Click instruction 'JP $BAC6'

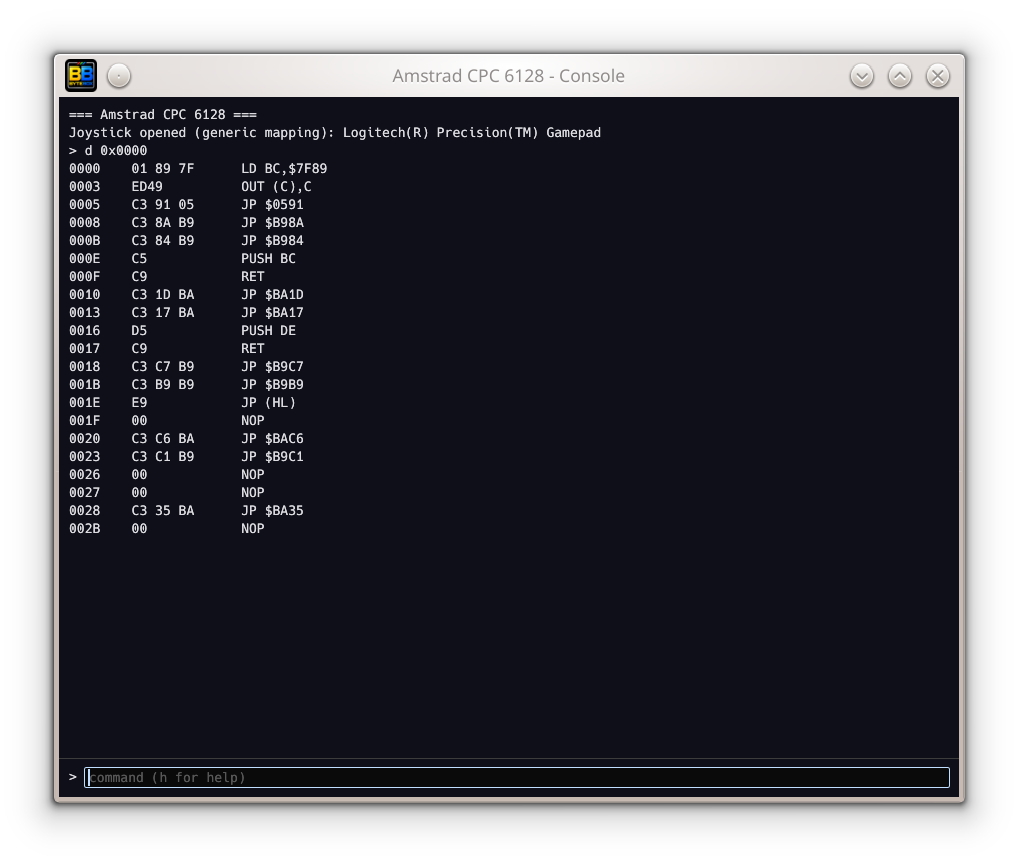tap(273, 439)
